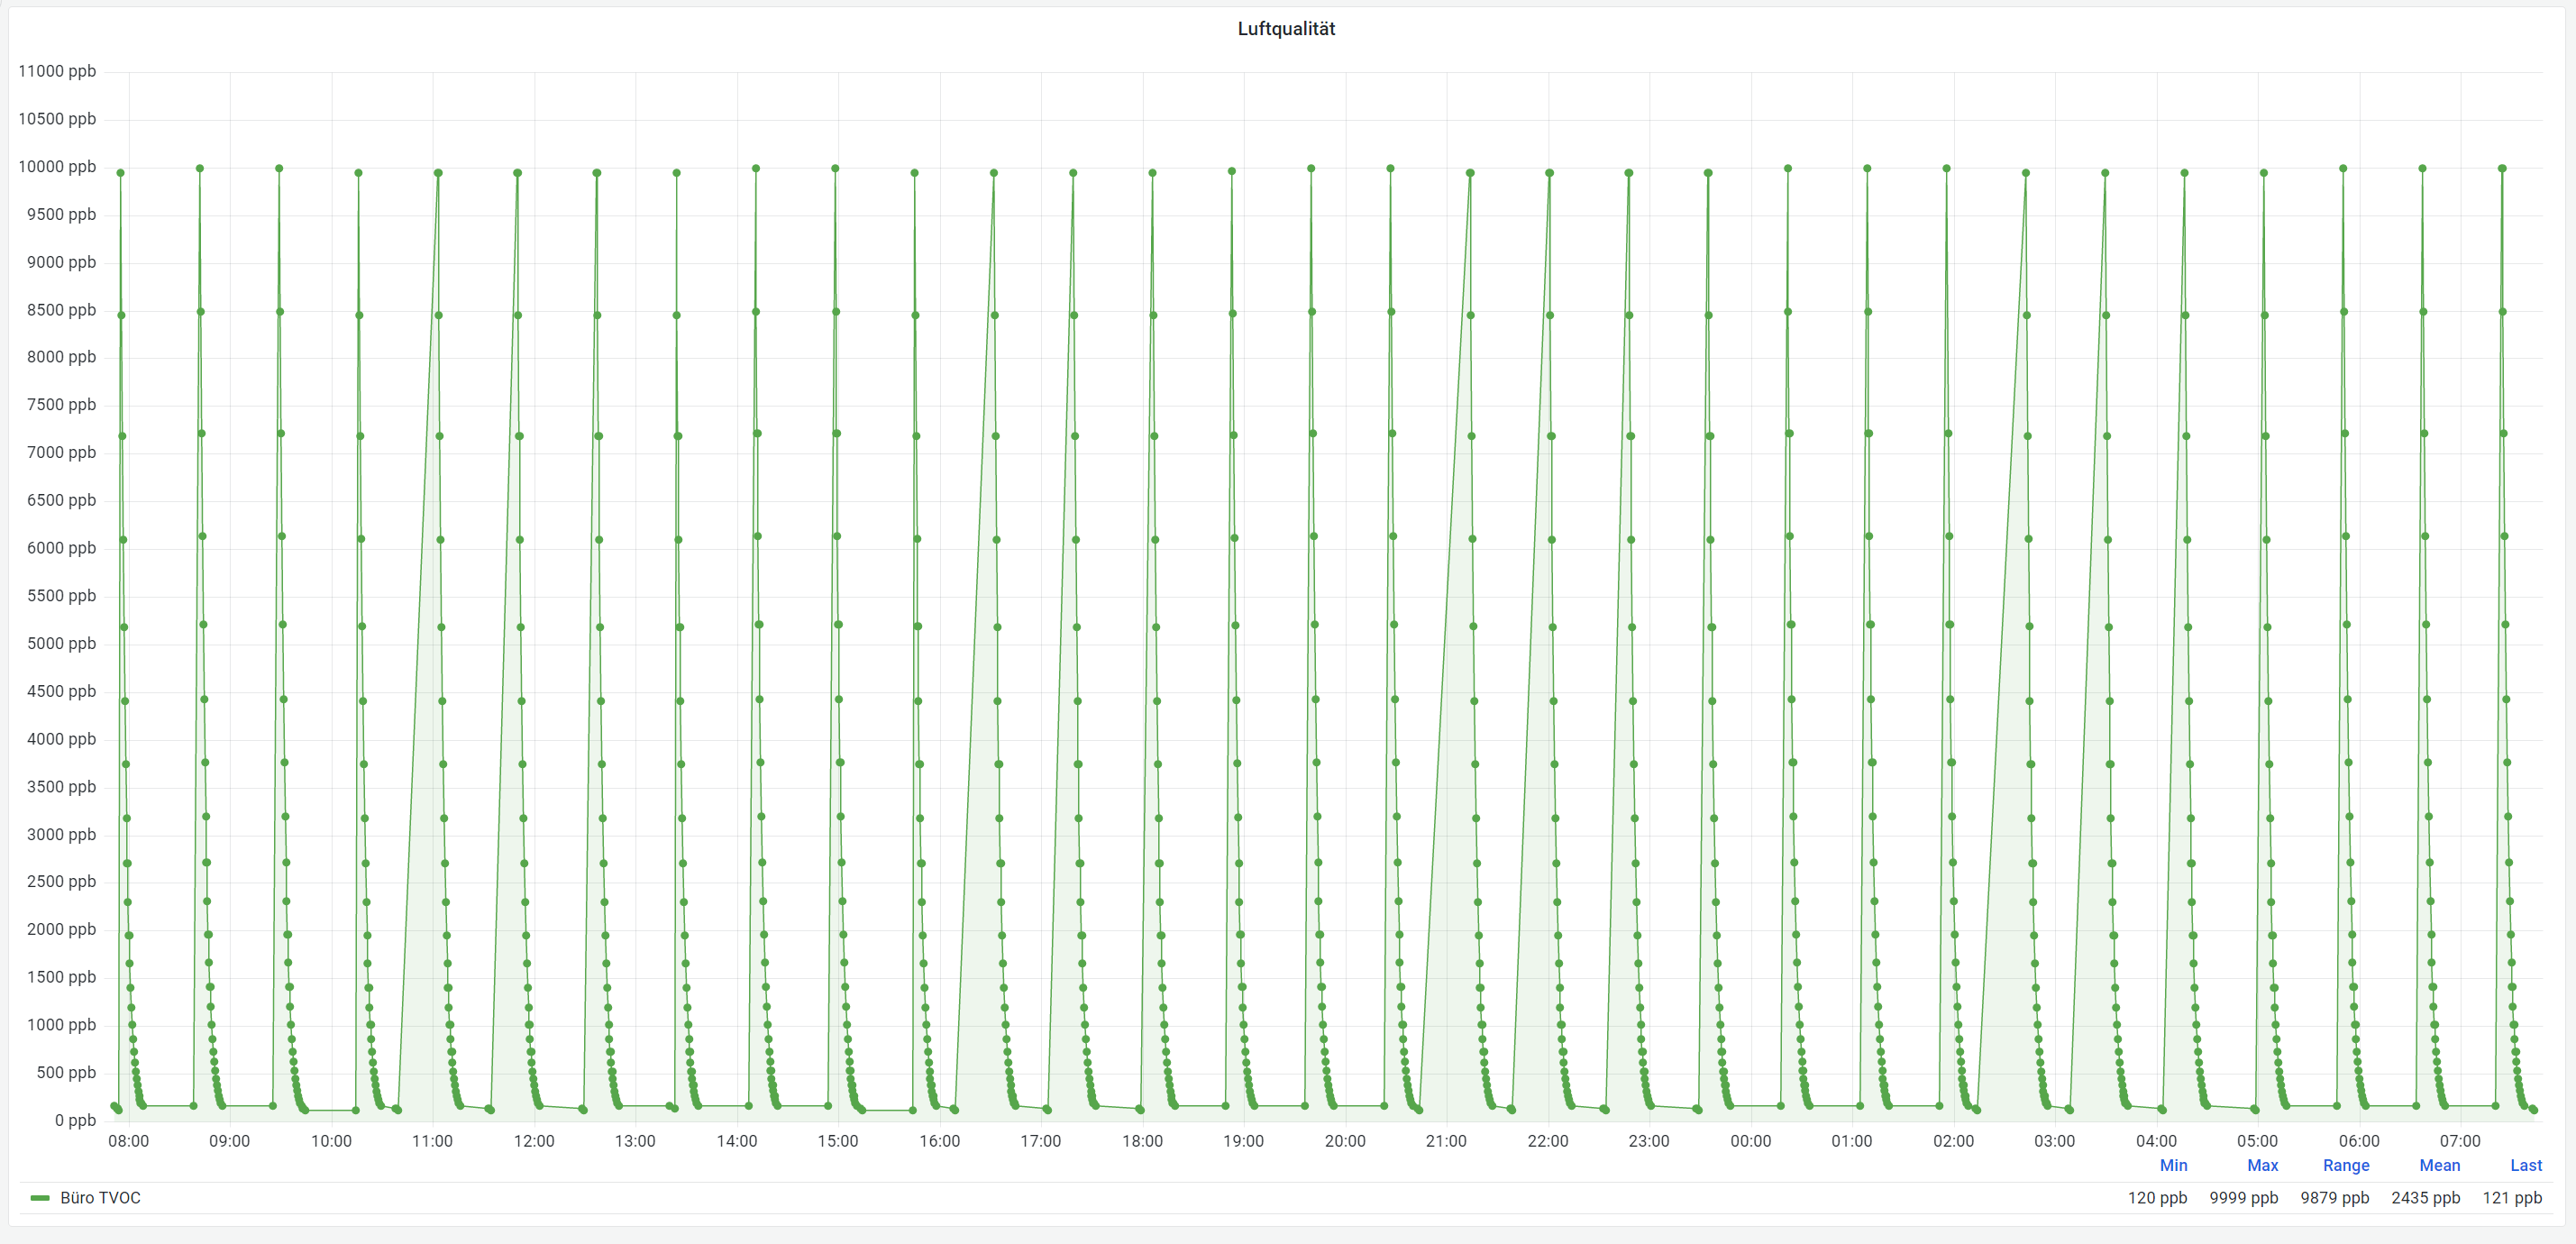The image size is (2576, 1244).
Task: Click the 10000 ppb y-axis label
Action: click(57, 166)
